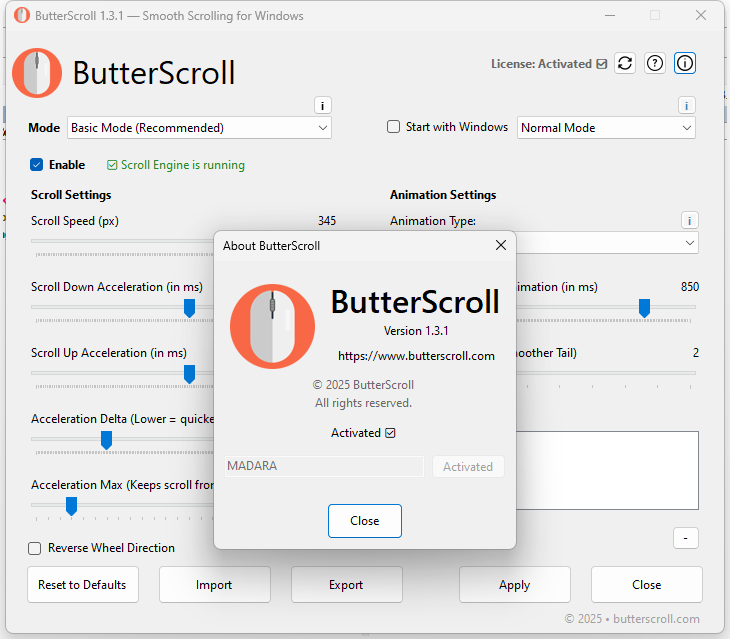Click the Apply button
This screenshot has height=639, width=730.
[x=514, y=585]
